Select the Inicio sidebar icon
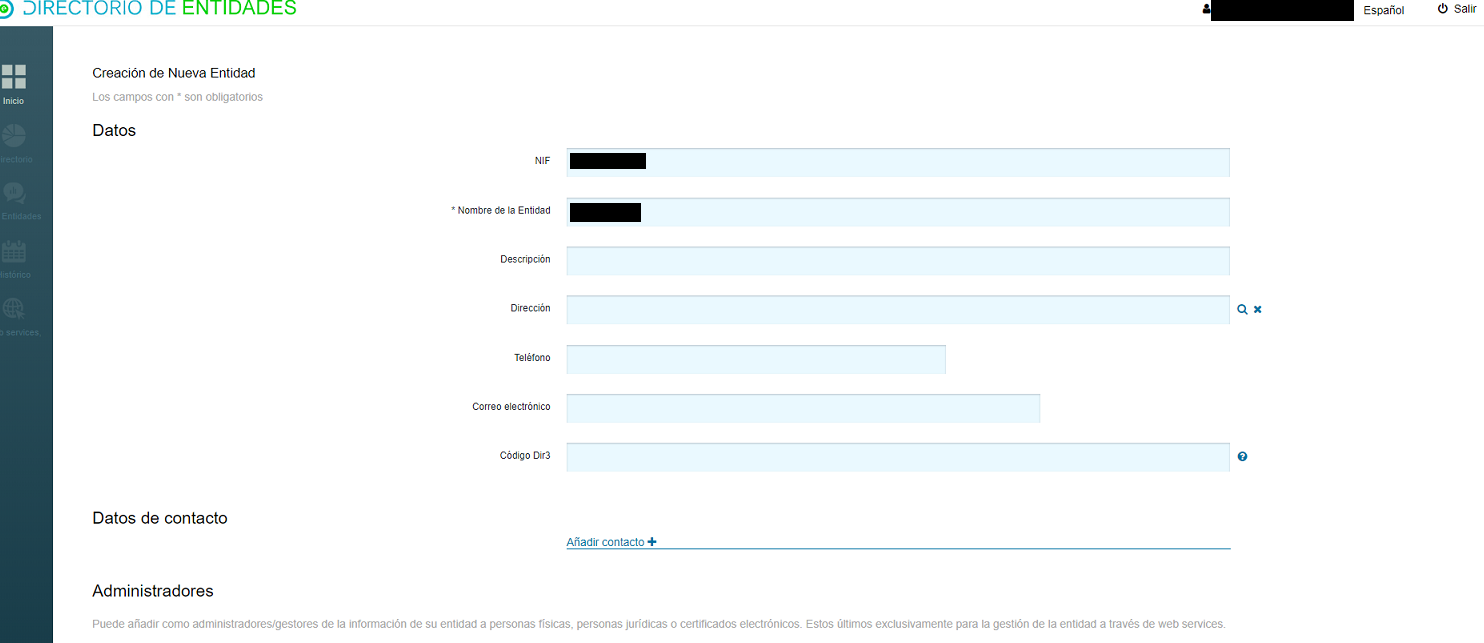1484x643 pixels. (x=14, y=80)
